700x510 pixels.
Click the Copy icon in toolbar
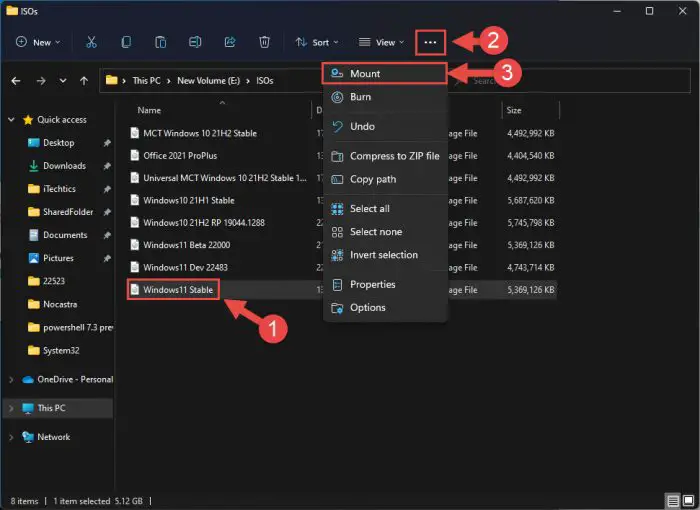126,42
